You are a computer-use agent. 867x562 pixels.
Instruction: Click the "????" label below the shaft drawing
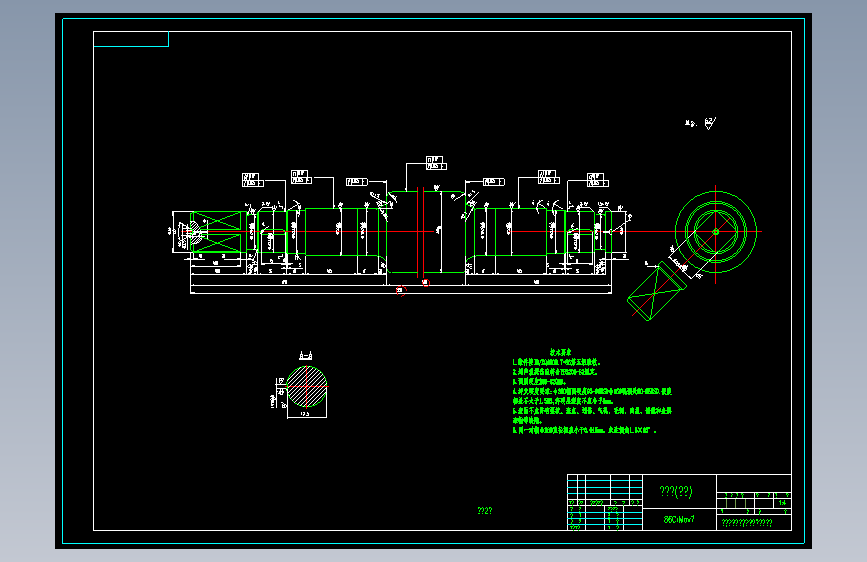pyautogui.click(x=484, y=511)
